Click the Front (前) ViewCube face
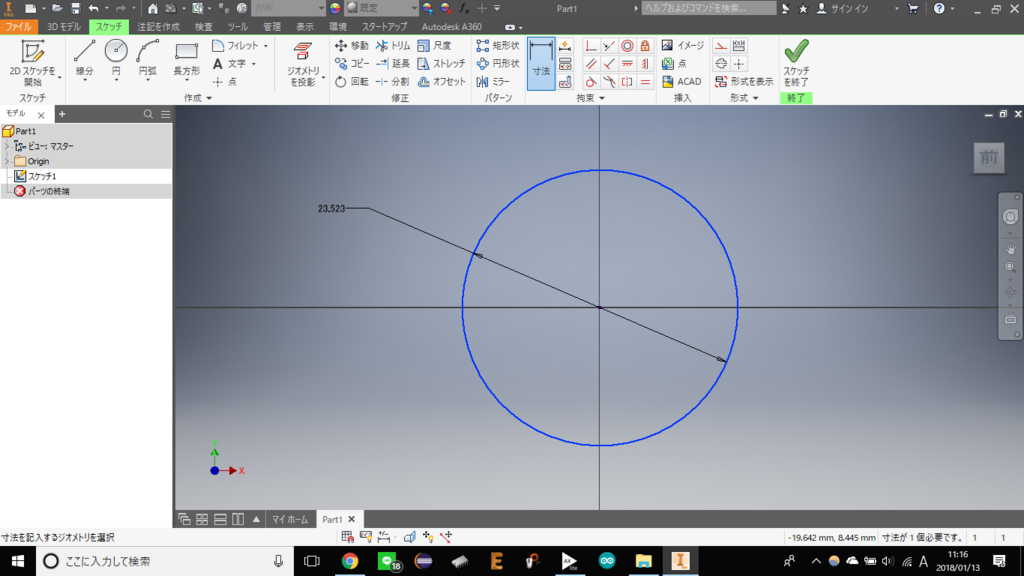 (x=989, y=157)
